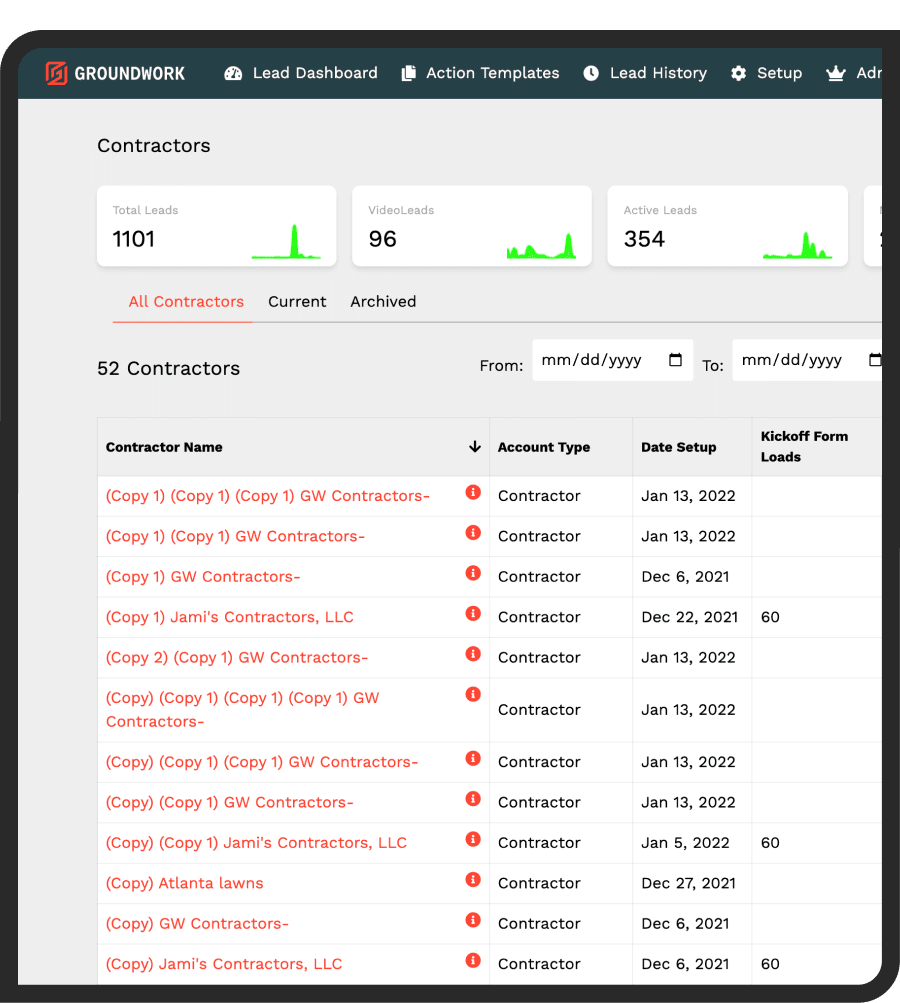Click the Lead History clock icon

592,73
